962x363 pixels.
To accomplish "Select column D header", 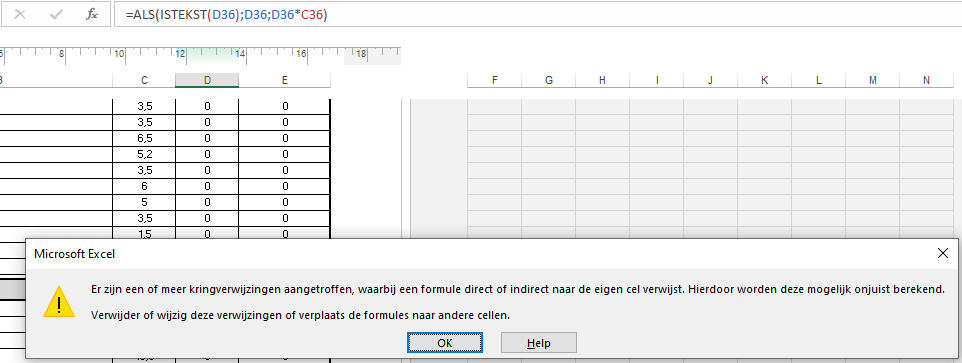I will click(207, 80).
